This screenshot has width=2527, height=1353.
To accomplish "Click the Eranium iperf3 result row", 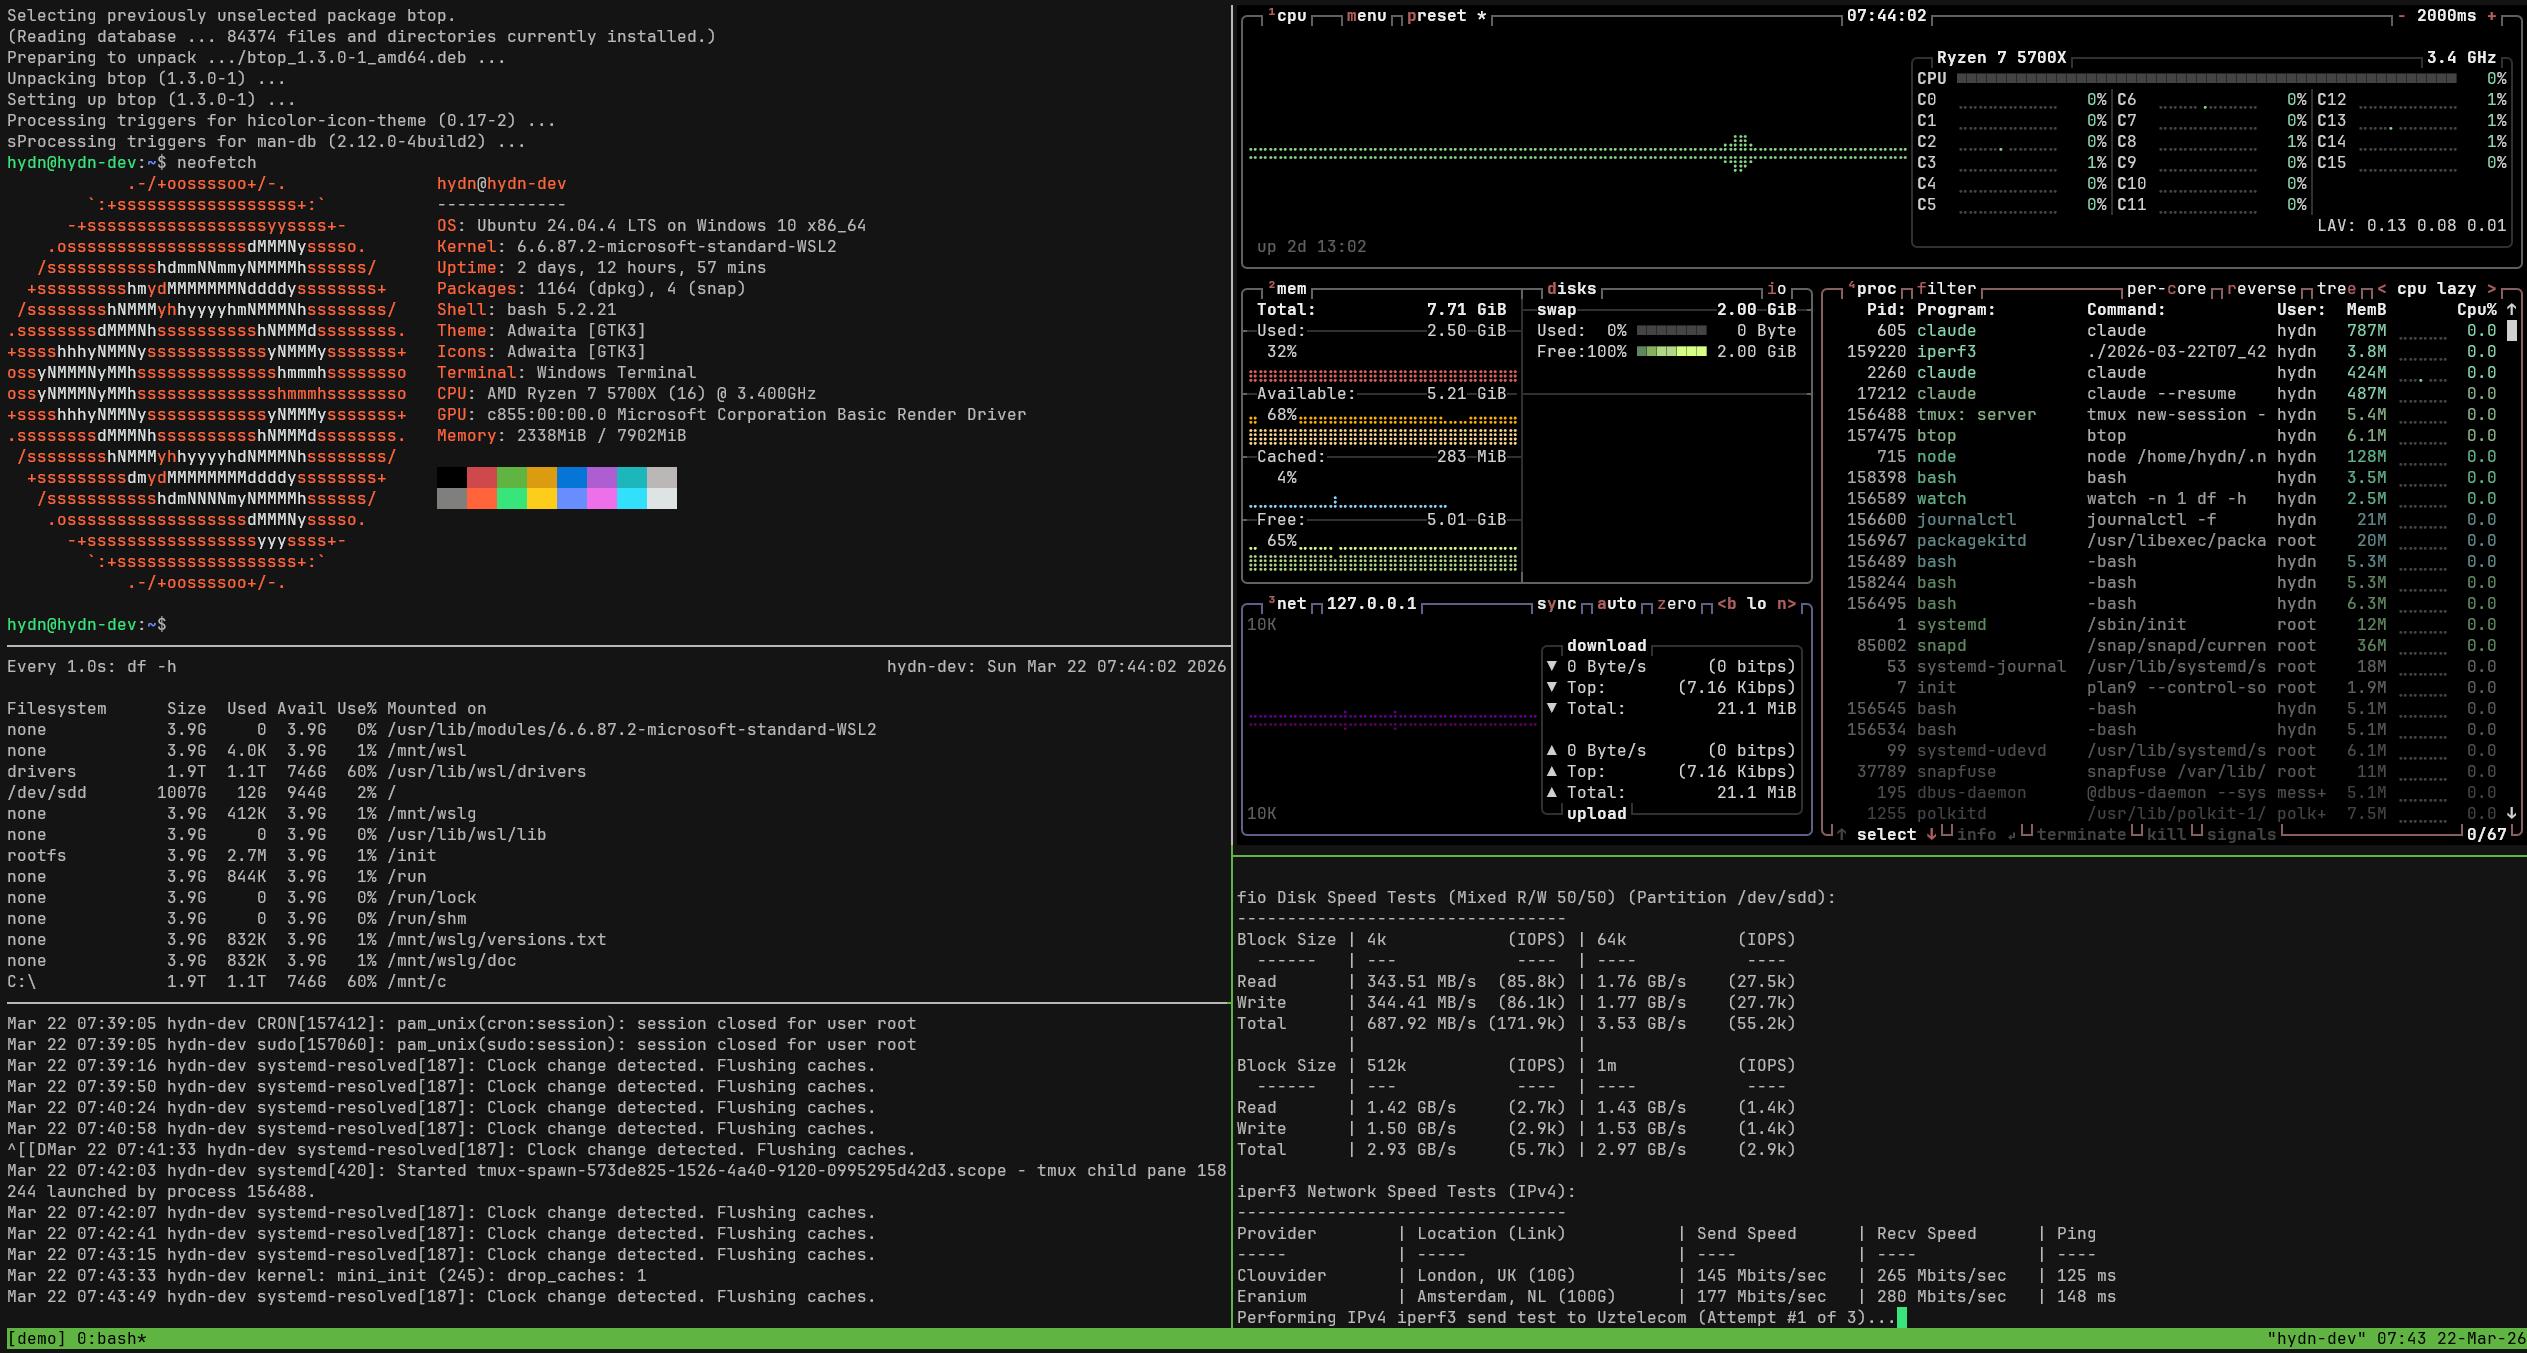I will 1676,1297.
